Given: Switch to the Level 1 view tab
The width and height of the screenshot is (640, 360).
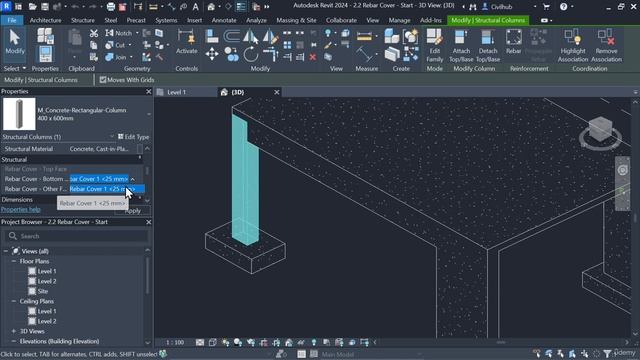Looking at the screenshot, I should [176, 92].
